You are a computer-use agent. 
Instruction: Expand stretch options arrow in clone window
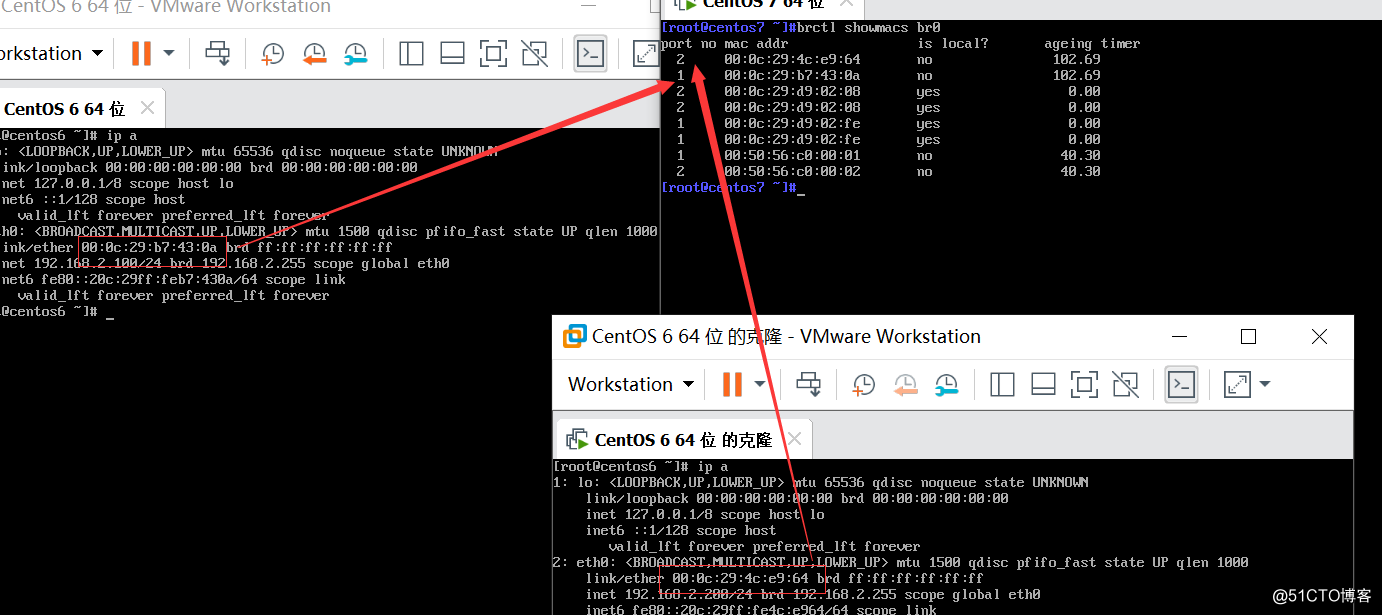click(x=1264, y=384)
